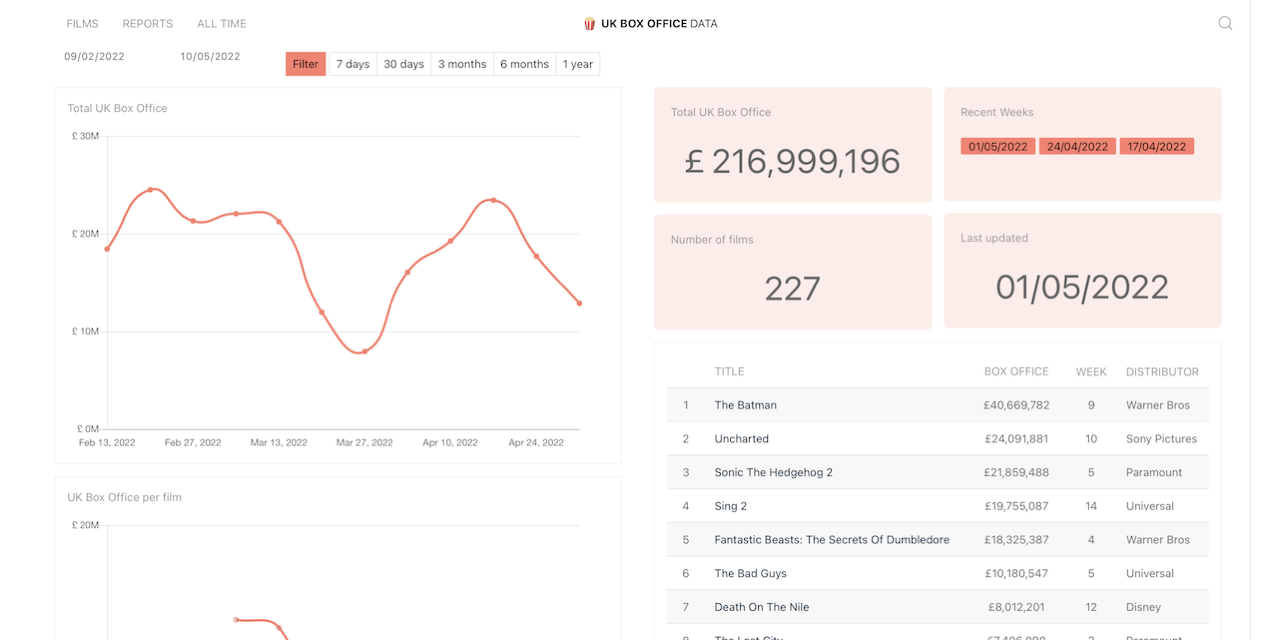
Task: Select the 30 days range
Action: pyautogui.click(x=403, y=63)
